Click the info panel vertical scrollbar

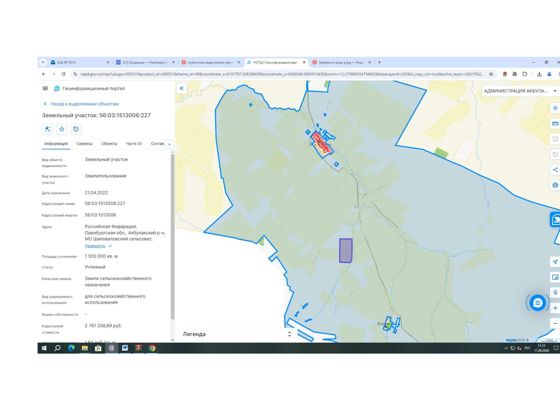[x=172, y=236]
